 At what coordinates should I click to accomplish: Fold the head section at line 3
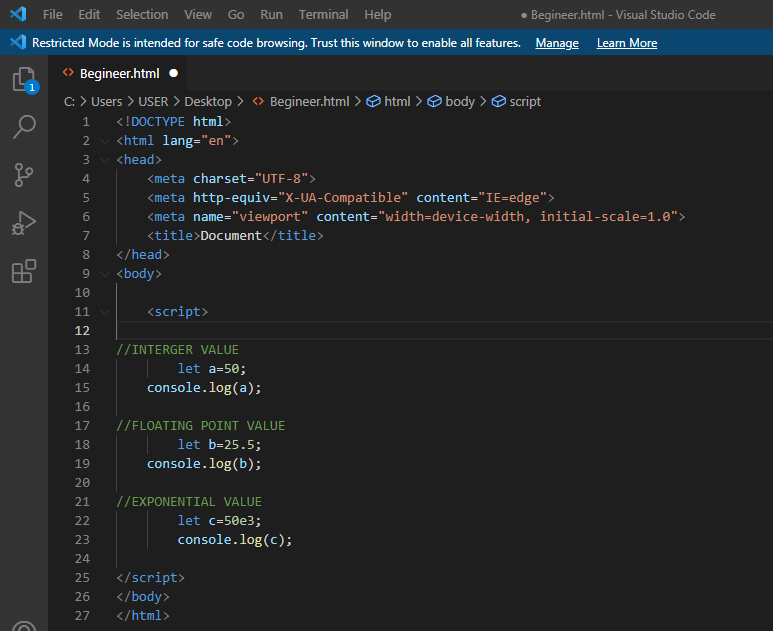point(105,160)
